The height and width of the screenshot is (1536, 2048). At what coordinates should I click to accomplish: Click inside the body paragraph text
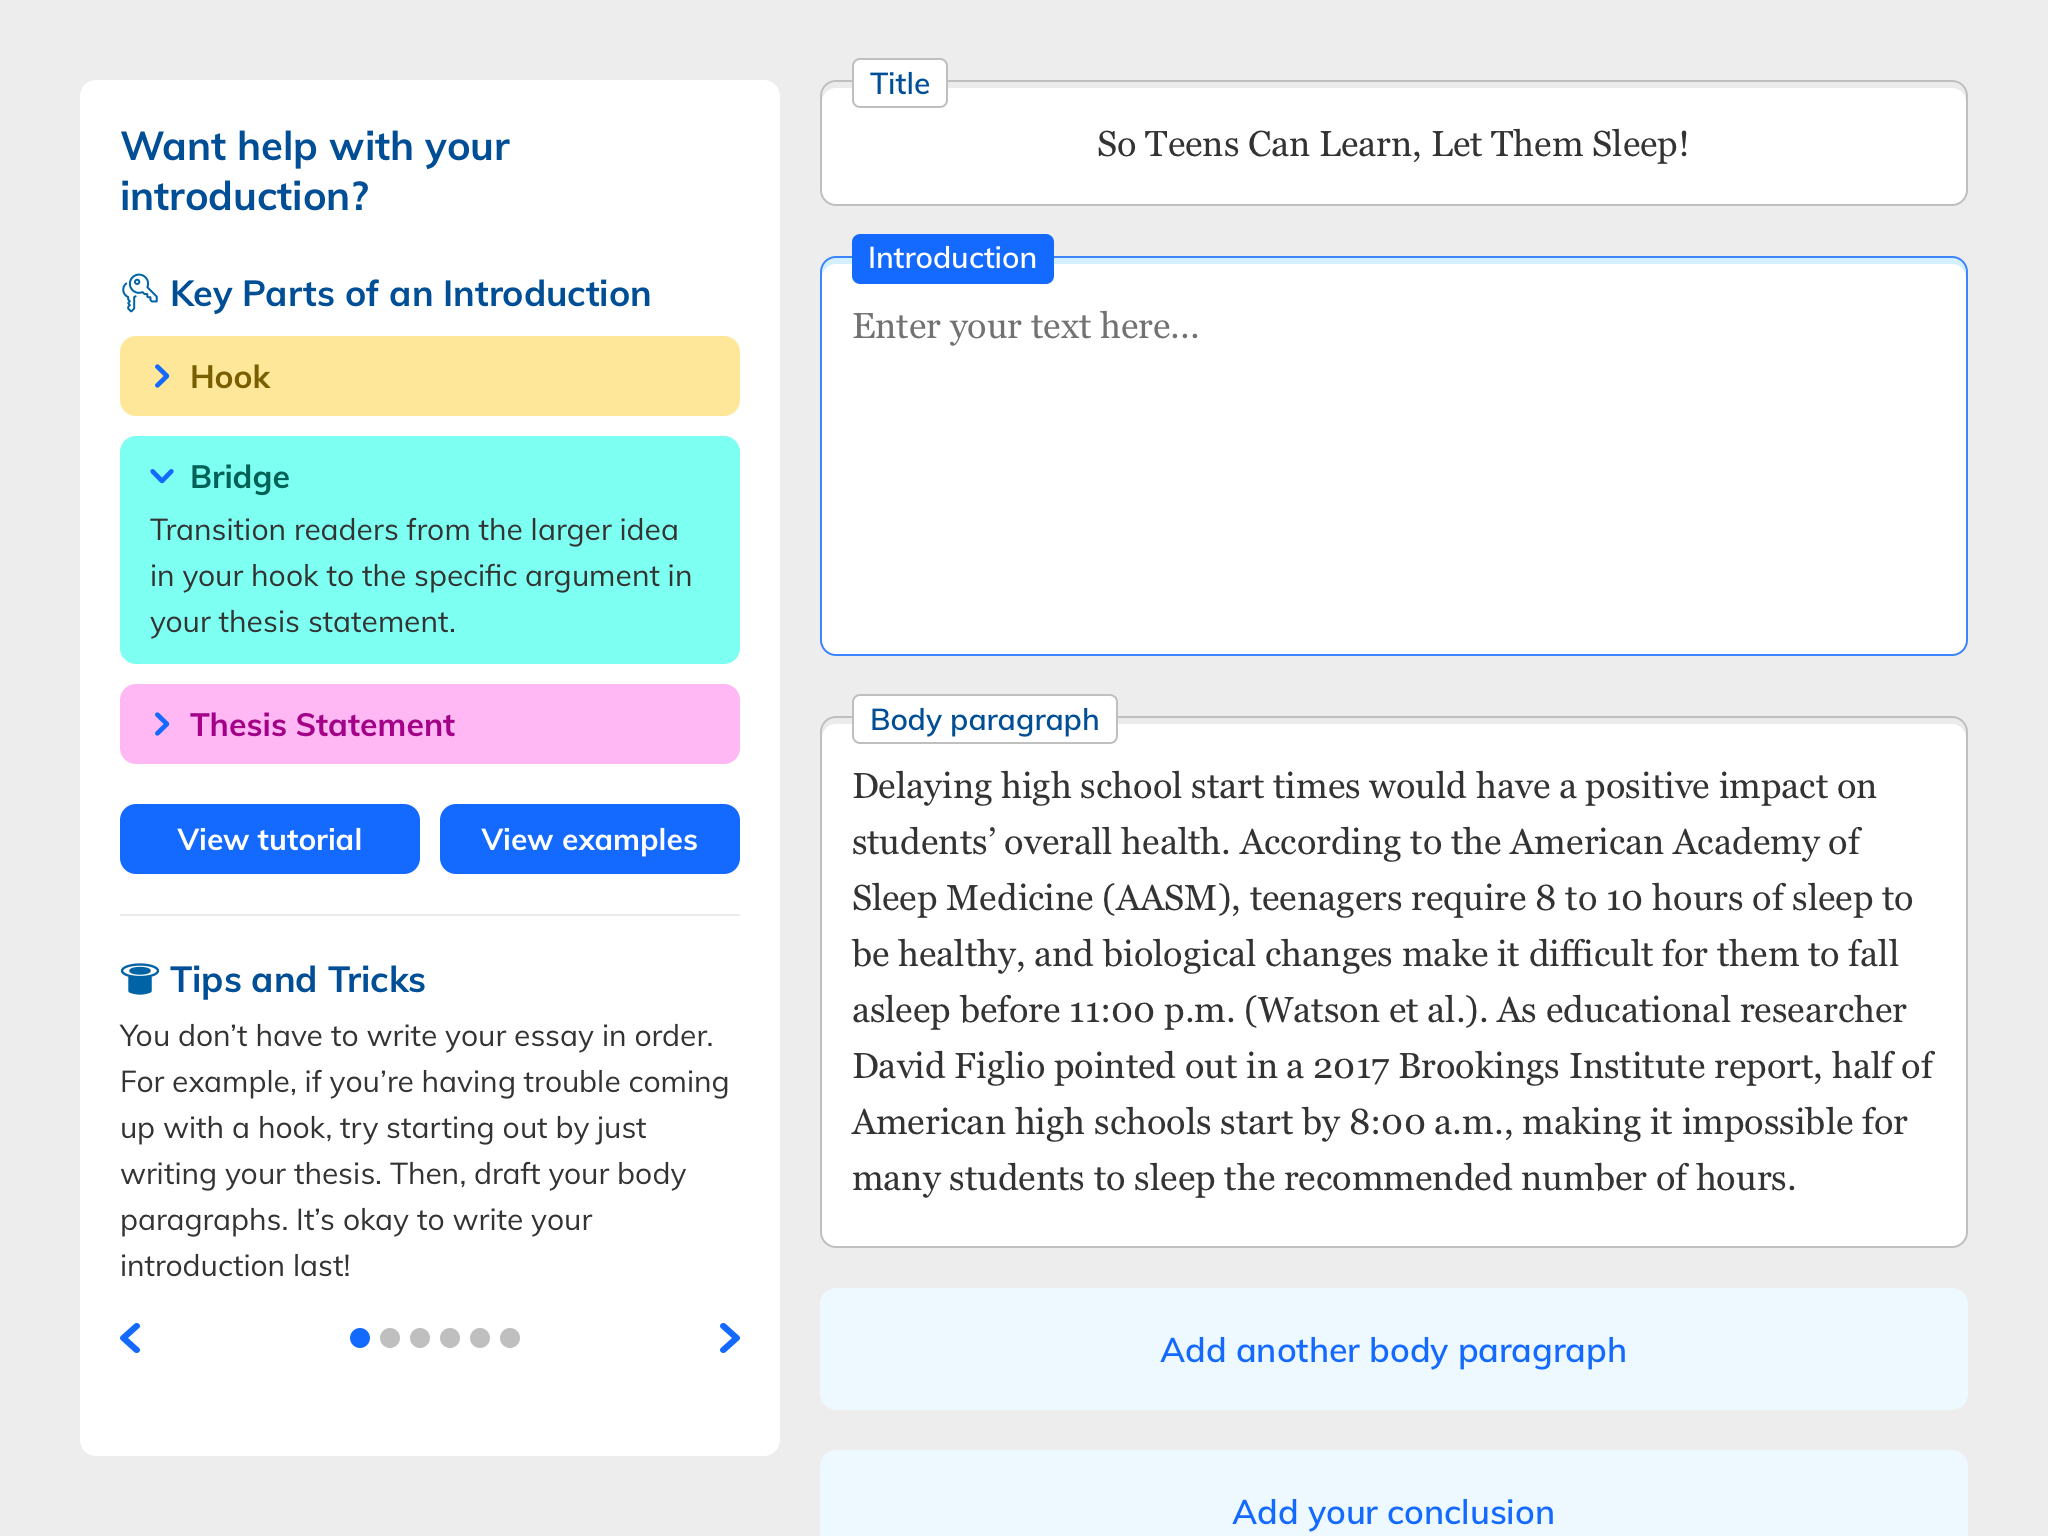[x=1393, y=981]
